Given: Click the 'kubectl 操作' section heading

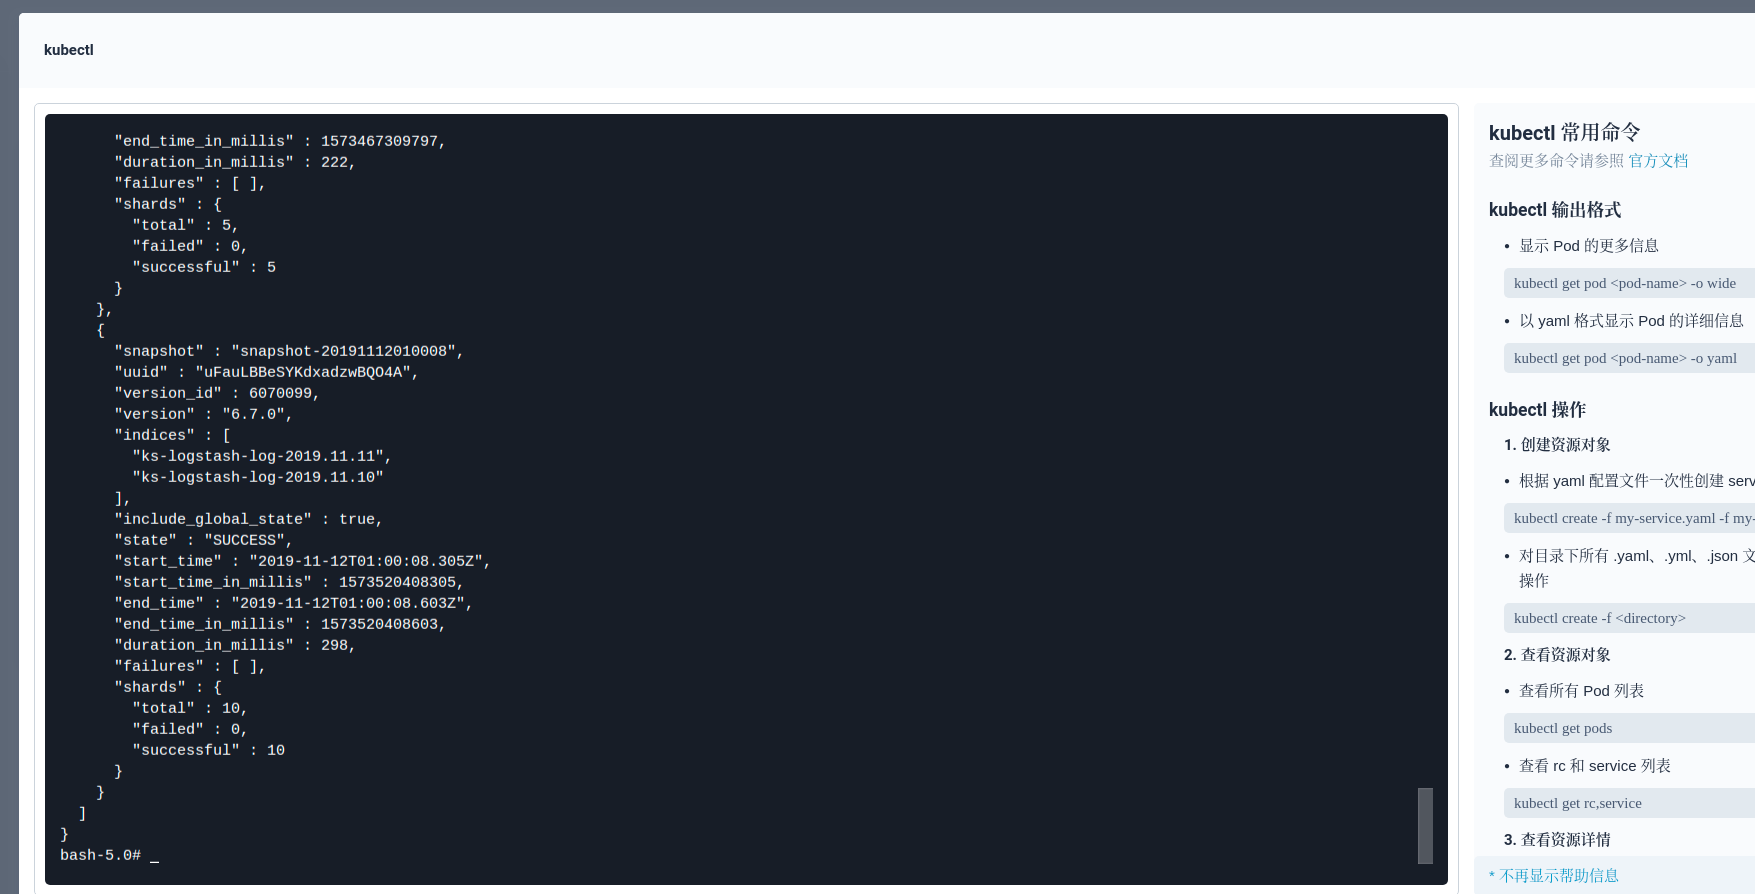Looking at the screenshot, I should tap(1537, 410).
